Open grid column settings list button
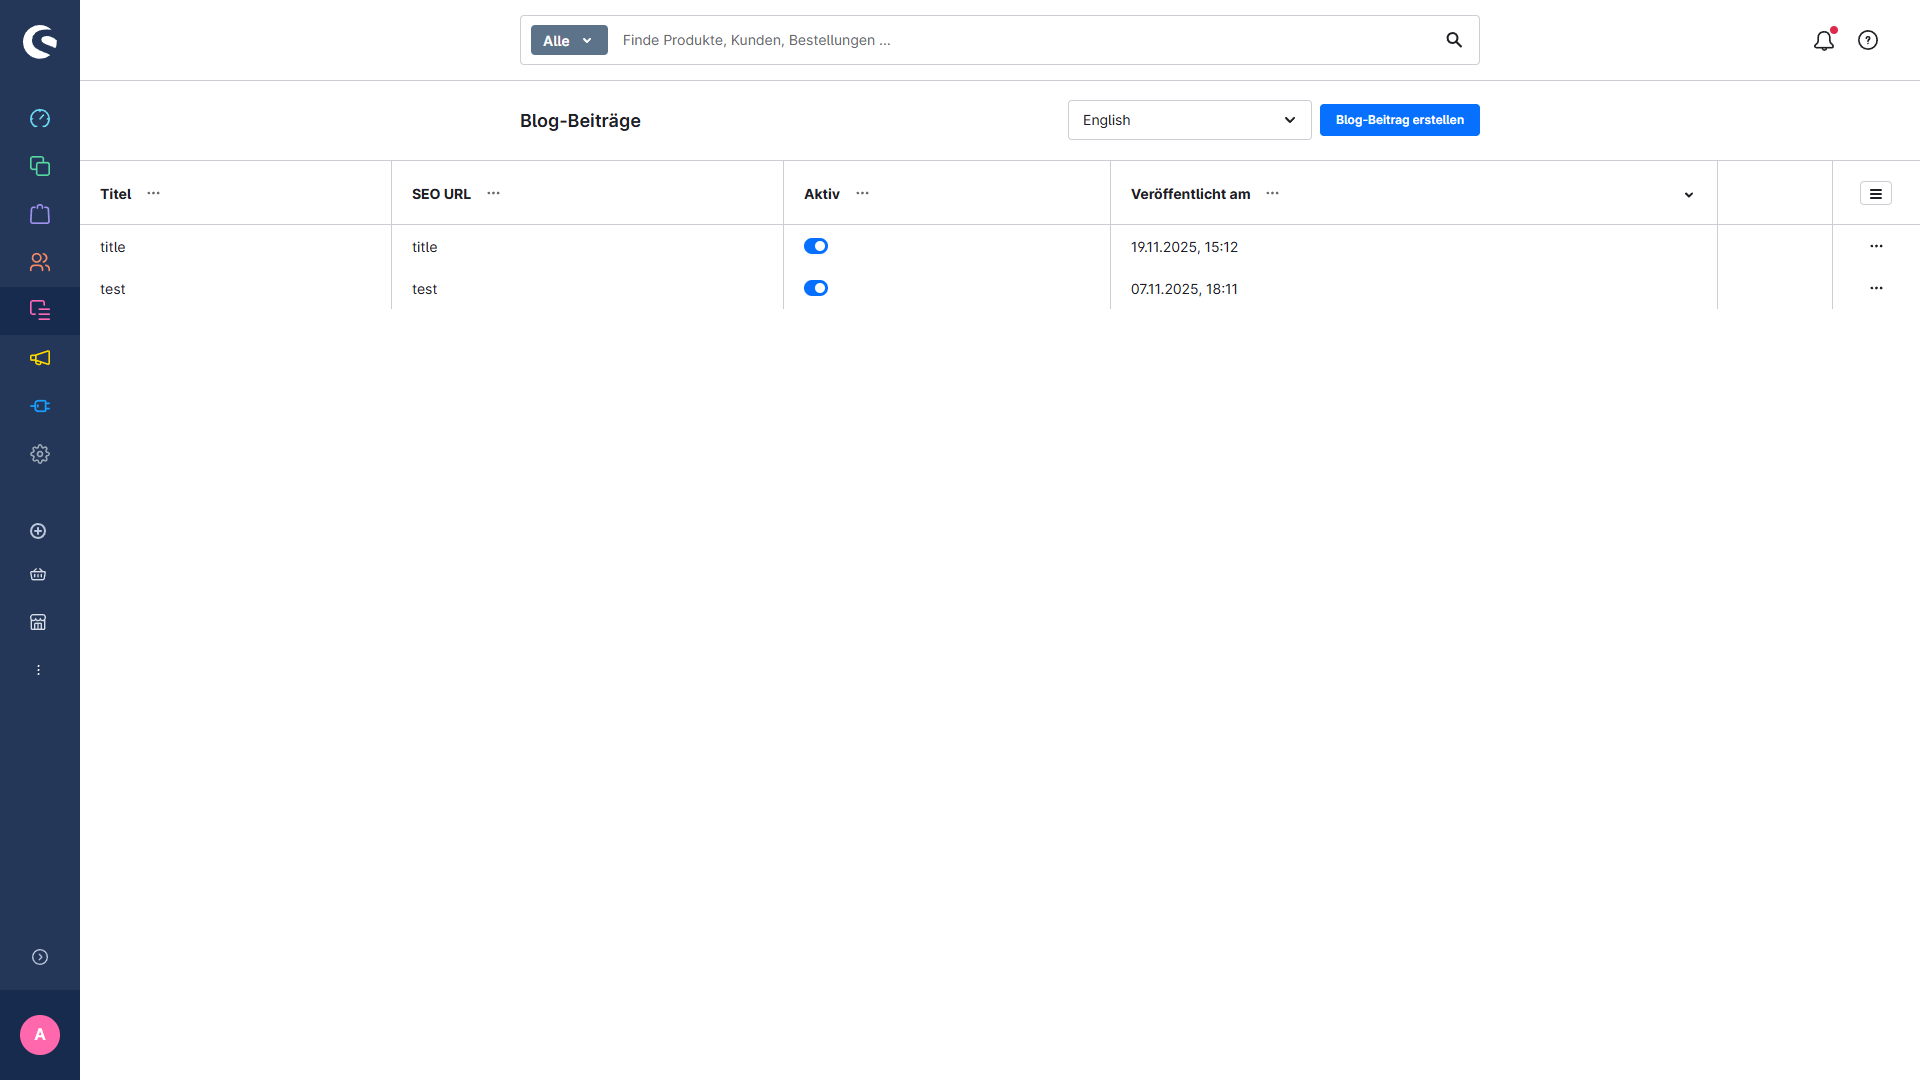Viewport: 1920px width, 1080px height. [1876, 194]
